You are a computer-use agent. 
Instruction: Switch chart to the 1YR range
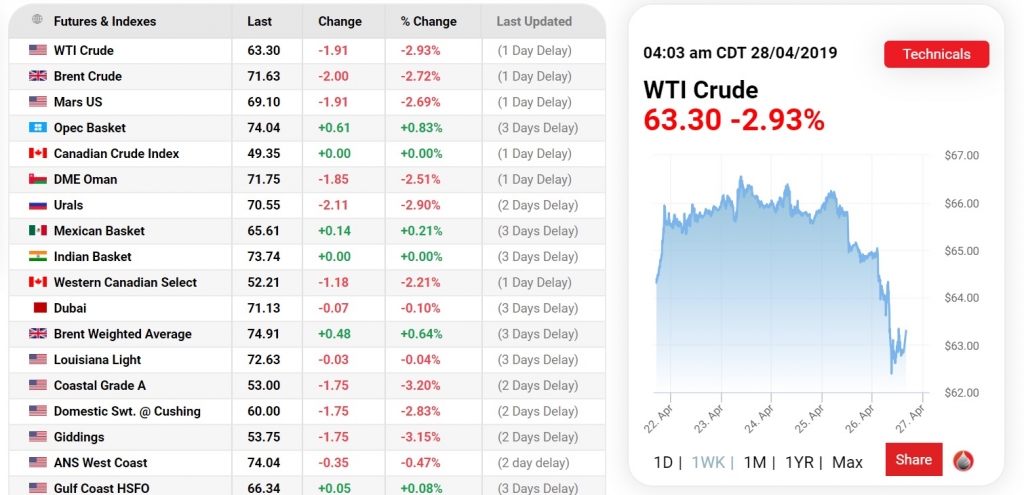[x=800, y=462]
